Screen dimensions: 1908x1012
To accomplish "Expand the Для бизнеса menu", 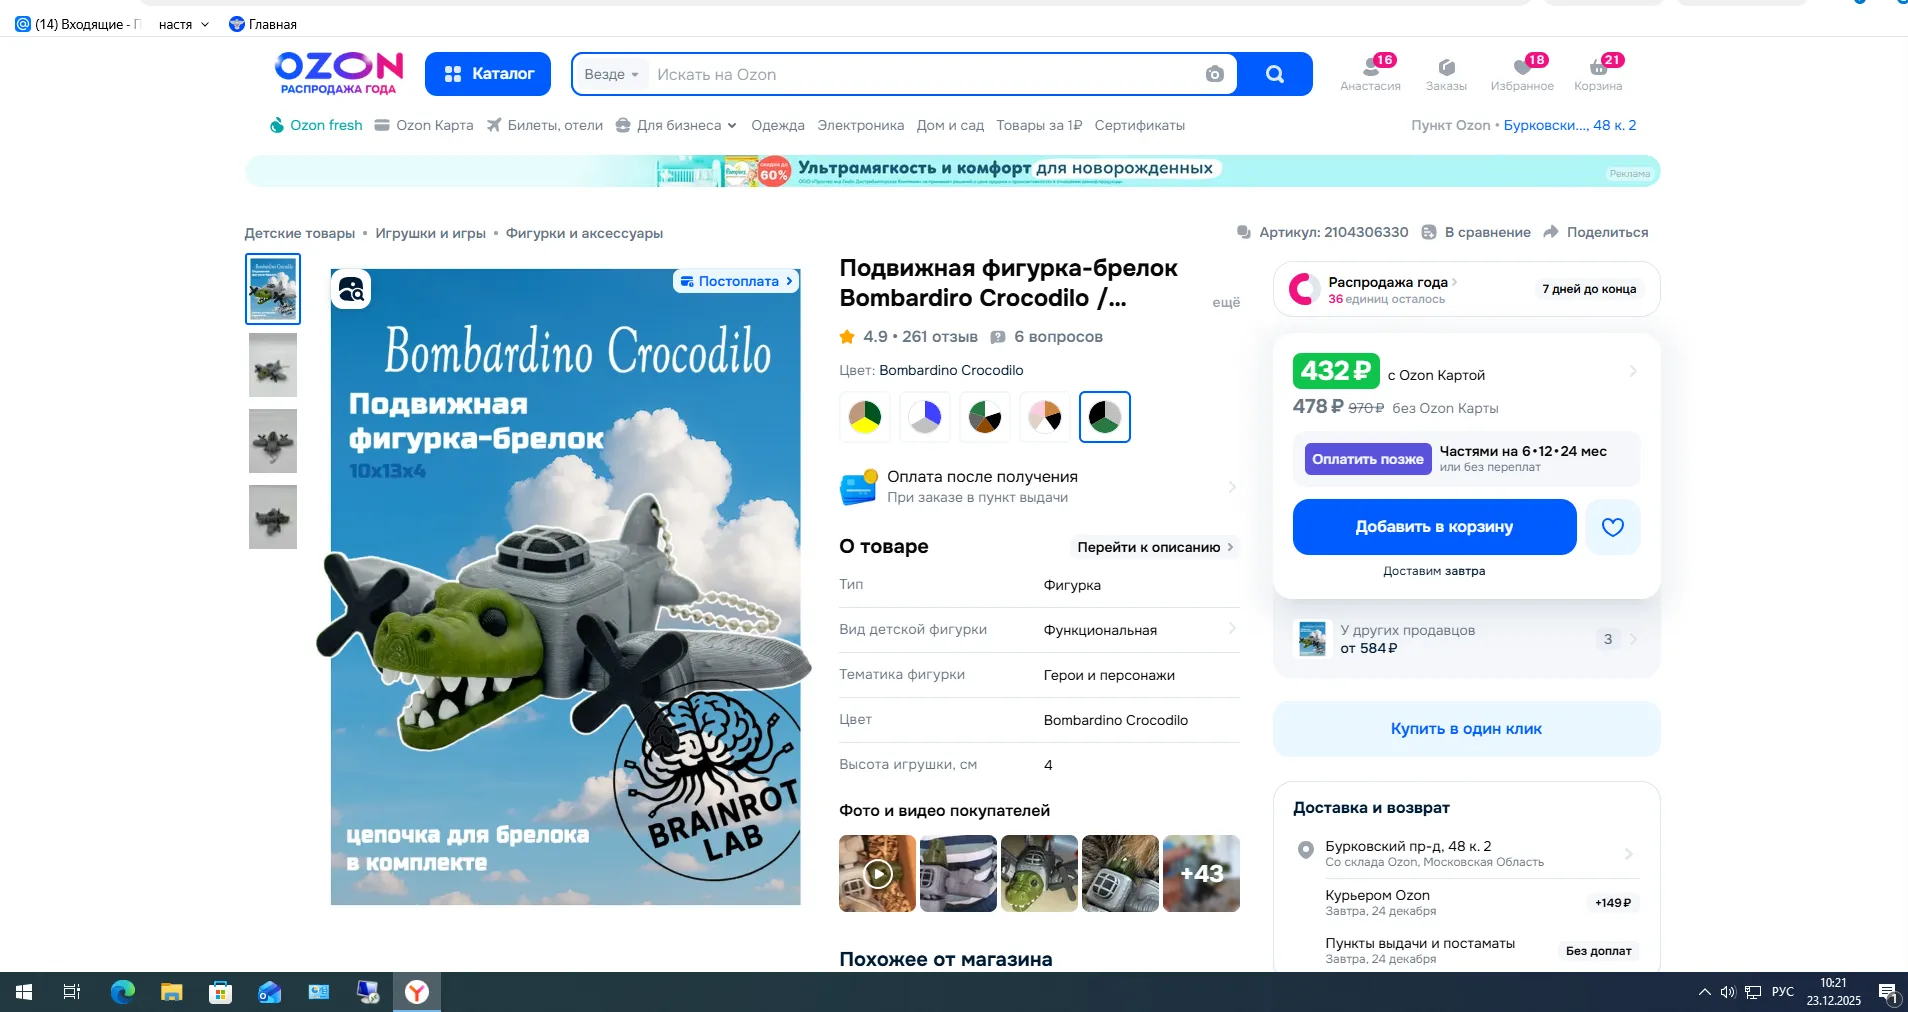I will coord(677,125).
